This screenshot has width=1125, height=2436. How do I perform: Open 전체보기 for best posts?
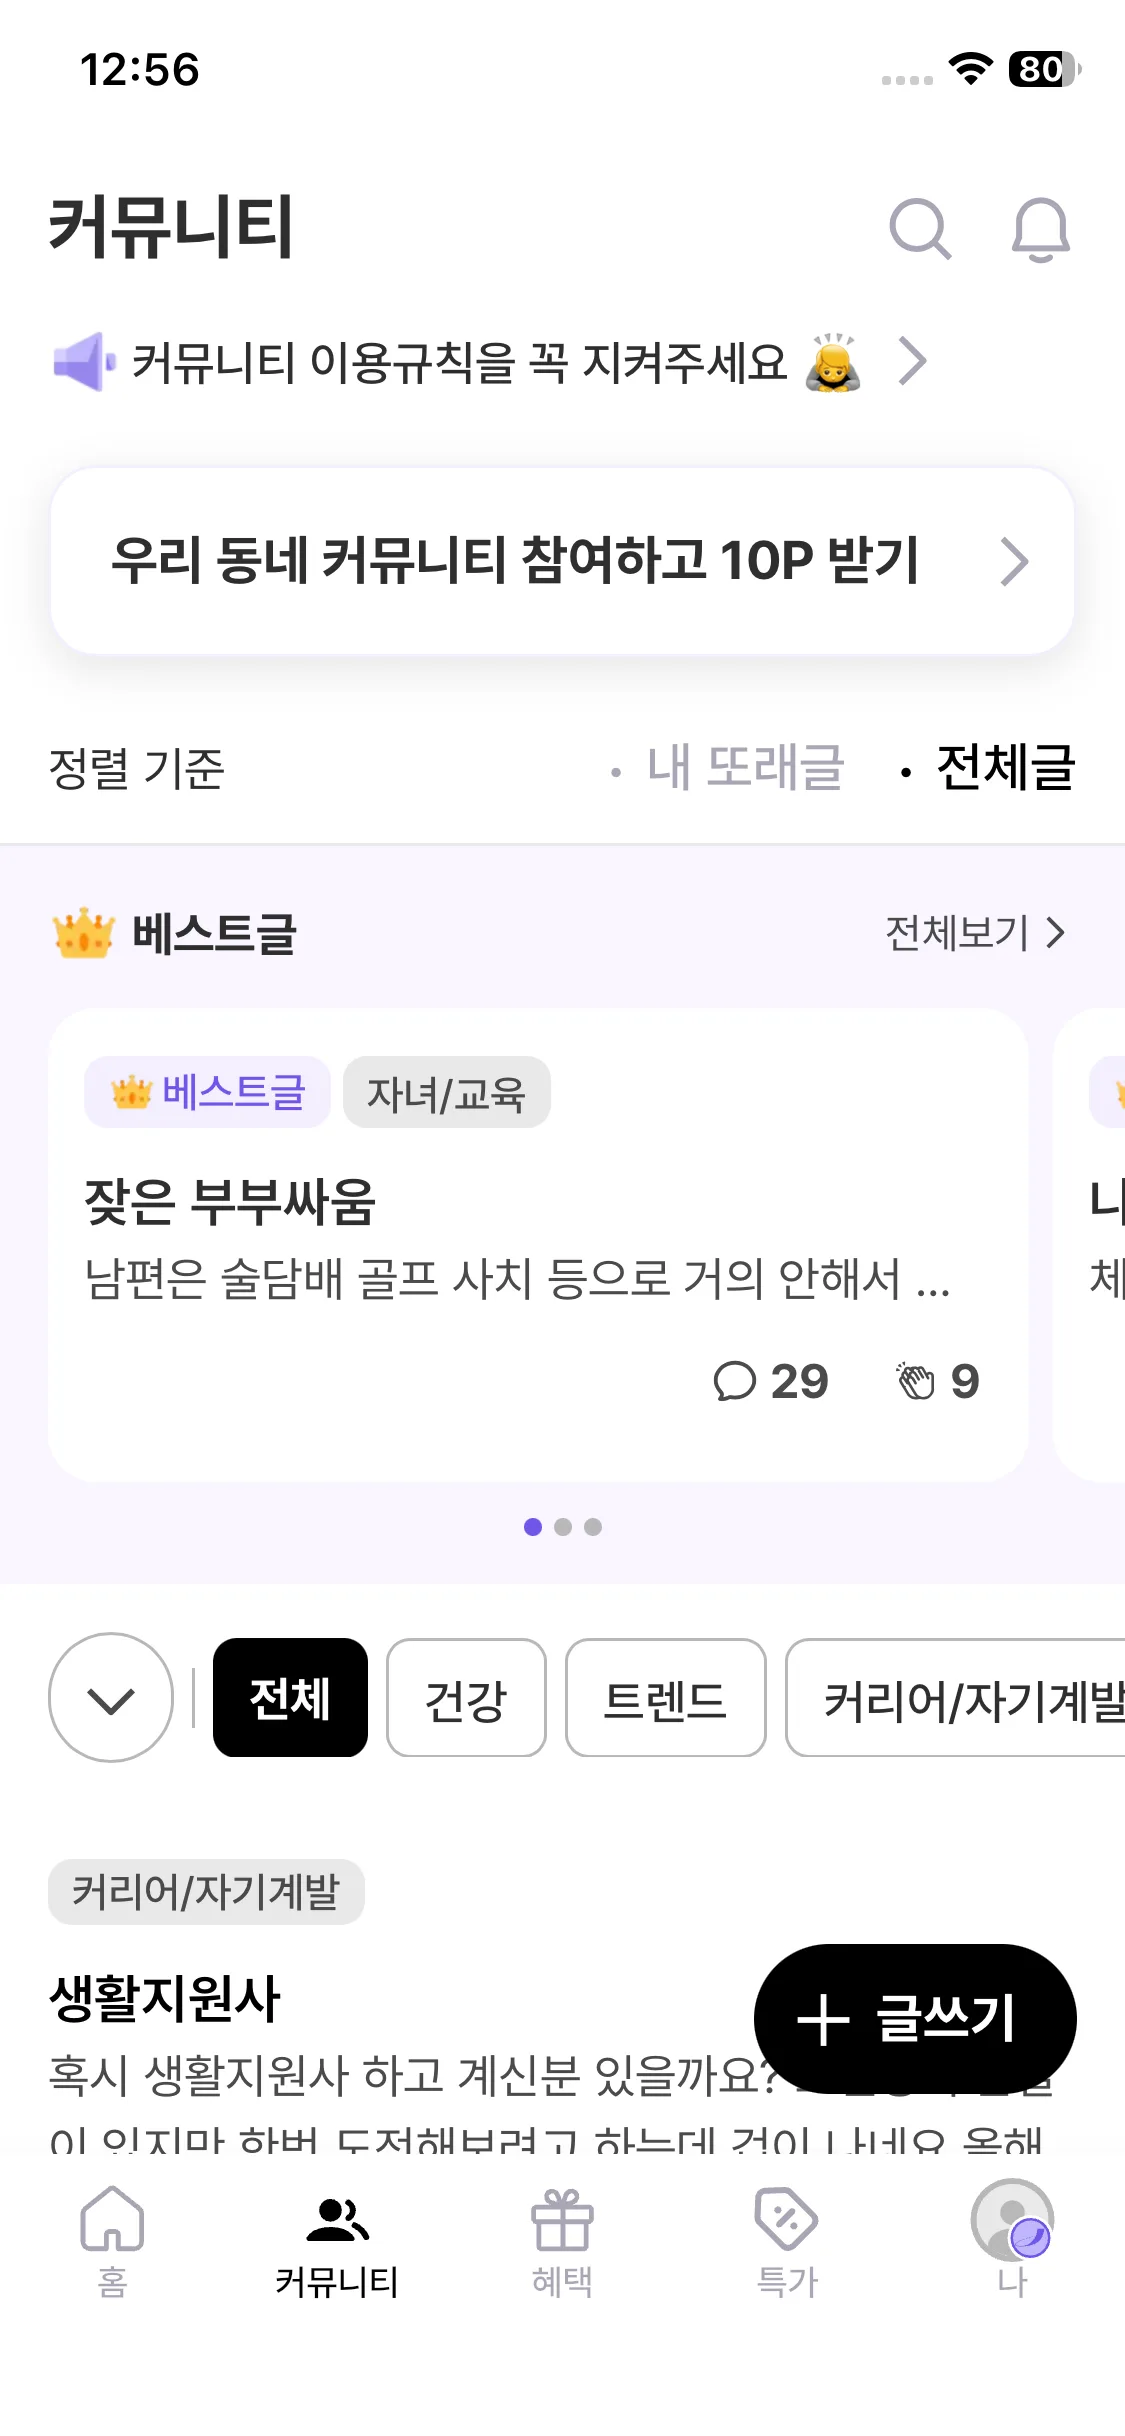coord(974,933)
